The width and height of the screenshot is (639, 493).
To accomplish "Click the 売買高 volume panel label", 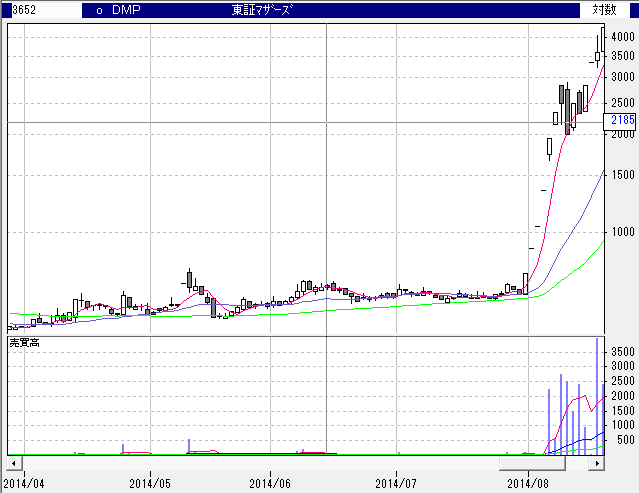I will click(x=24, y=343).
